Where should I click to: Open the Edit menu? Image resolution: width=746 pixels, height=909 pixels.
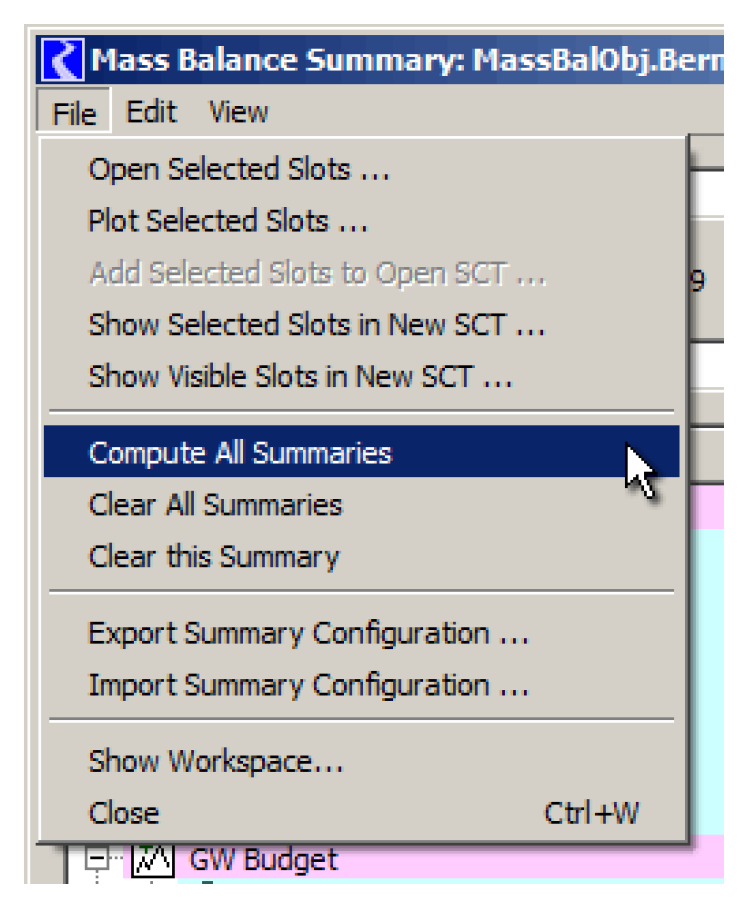[x=151, y=112]
